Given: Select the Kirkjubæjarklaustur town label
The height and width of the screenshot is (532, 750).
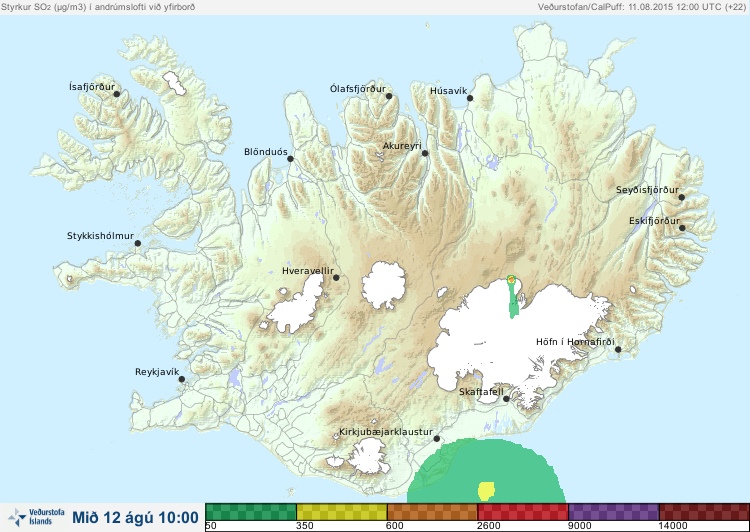Looking at the screenshot, I should [x=386, y=432].
